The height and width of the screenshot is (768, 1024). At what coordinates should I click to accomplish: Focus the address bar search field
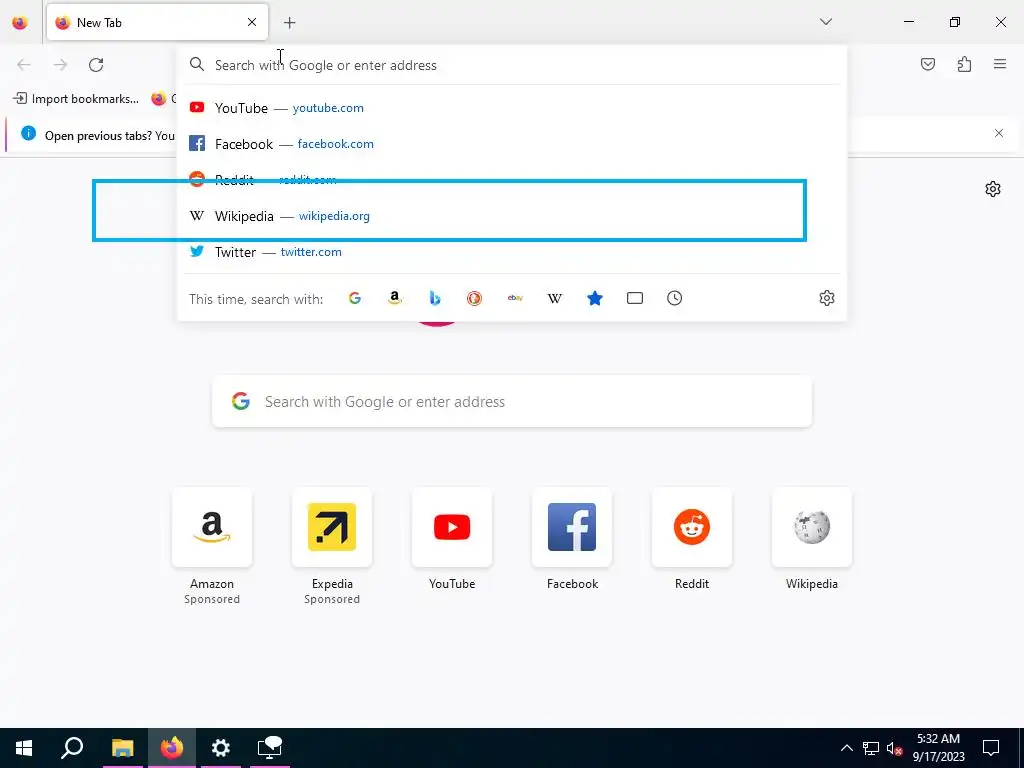click(511, 65)
